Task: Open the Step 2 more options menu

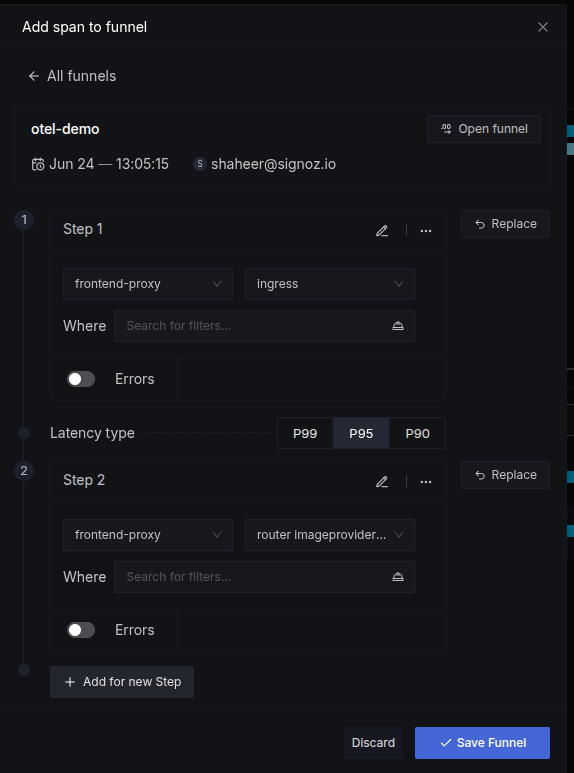Action: tap(426, 481)
